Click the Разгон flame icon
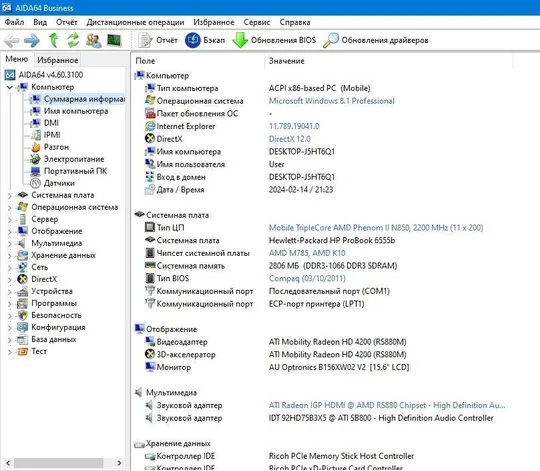 point(35,147)
